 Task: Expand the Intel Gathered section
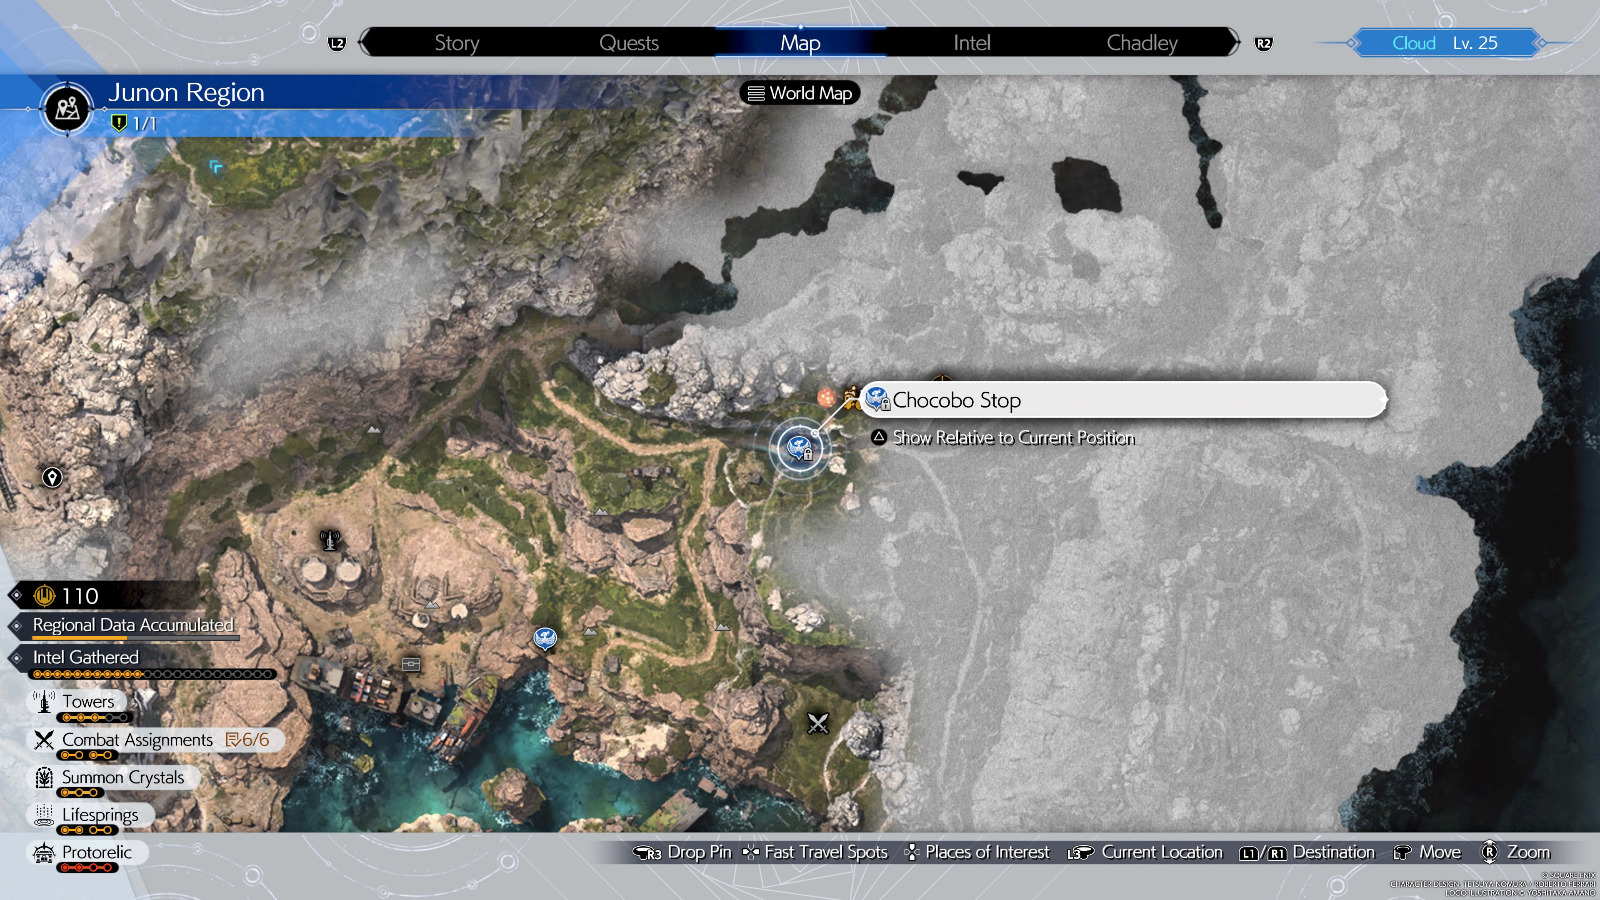(86, 657)
